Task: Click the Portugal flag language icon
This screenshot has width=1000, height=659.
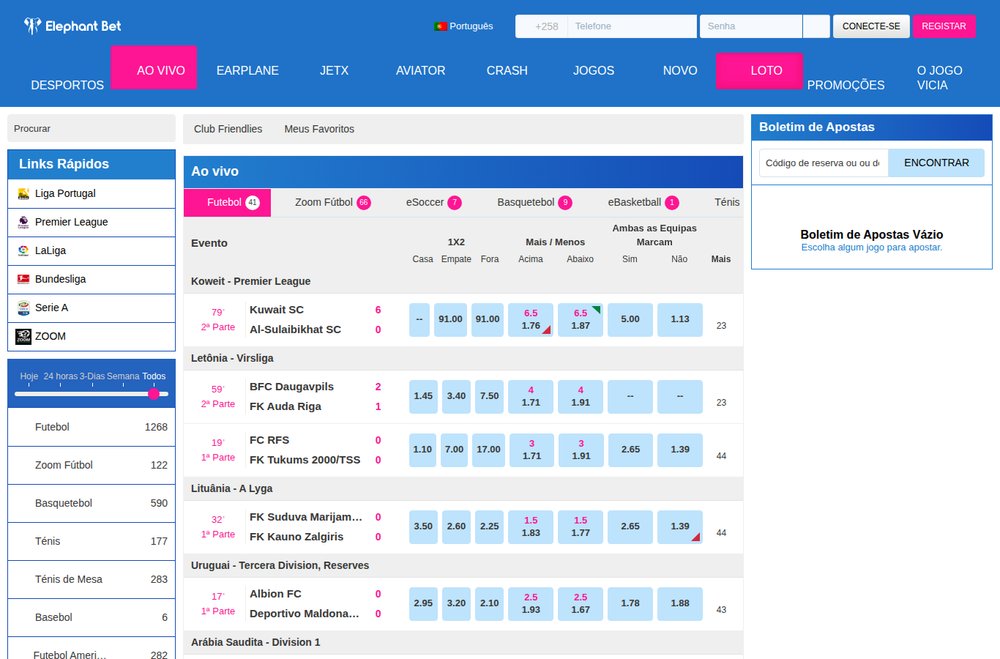Action: point(440,26)
